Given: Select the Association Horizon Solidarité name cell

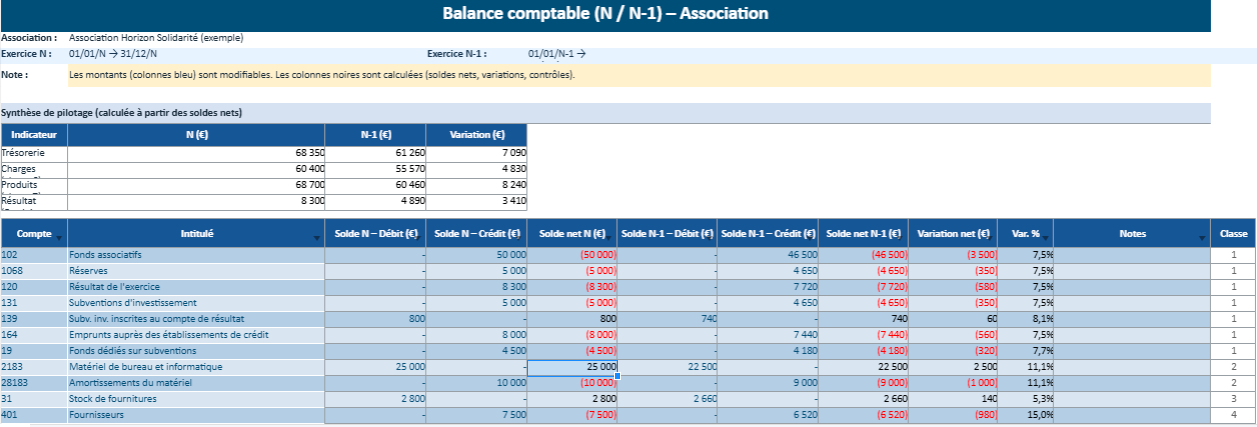Looking at the screenshot, I should point(156,38).
